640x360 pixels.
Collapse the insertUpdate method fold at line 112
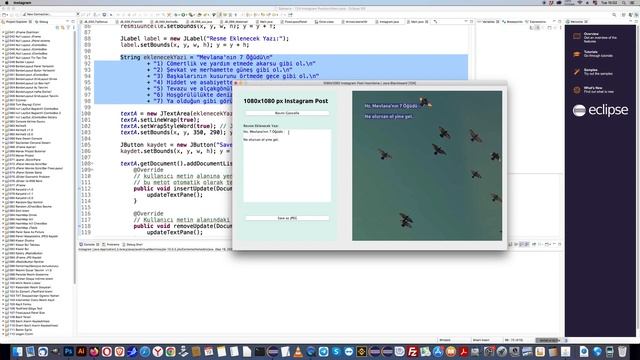pos(80,189)
